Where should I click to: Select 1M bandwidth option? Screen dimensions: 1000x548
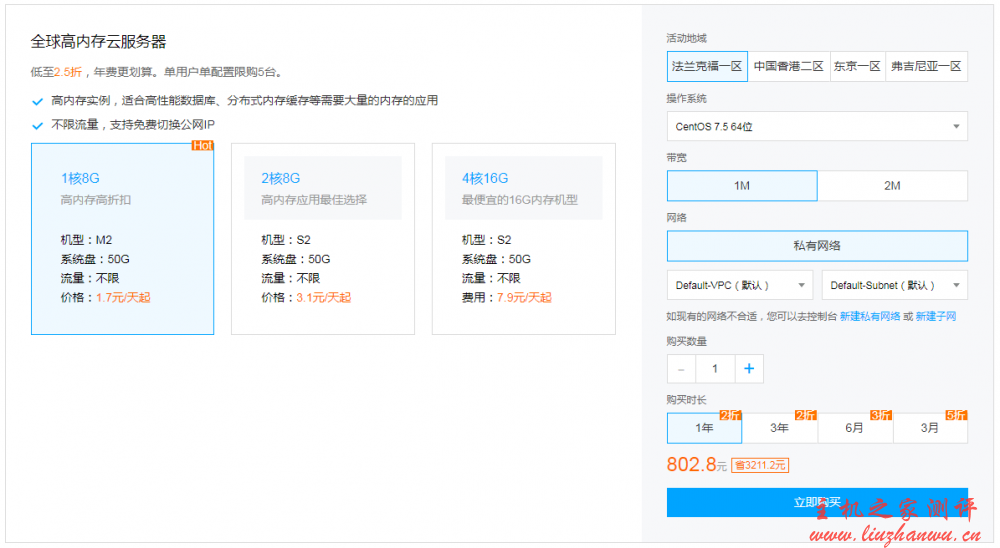point(742,186)
